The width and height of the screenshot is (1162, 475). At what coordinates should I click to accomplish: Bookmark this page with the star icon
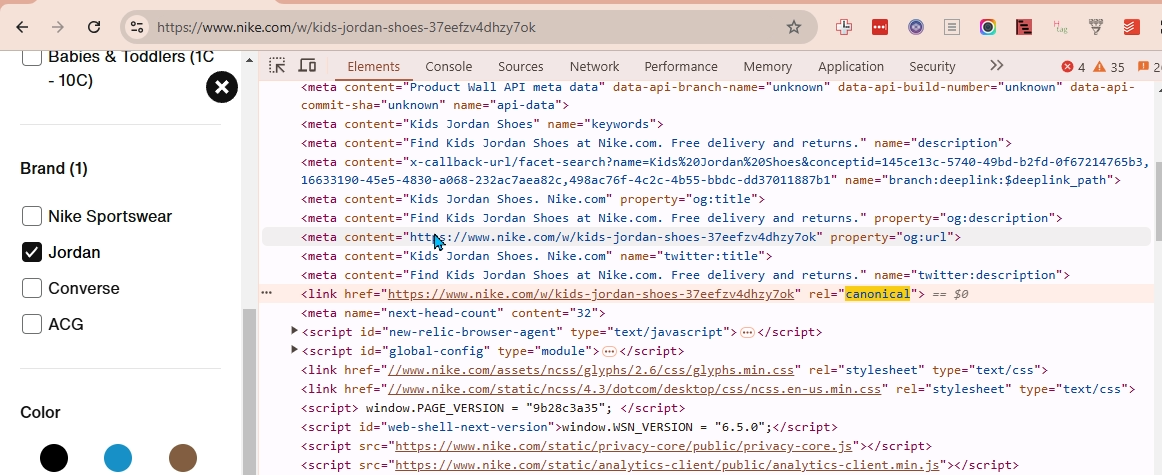click(x=794, y=27)
